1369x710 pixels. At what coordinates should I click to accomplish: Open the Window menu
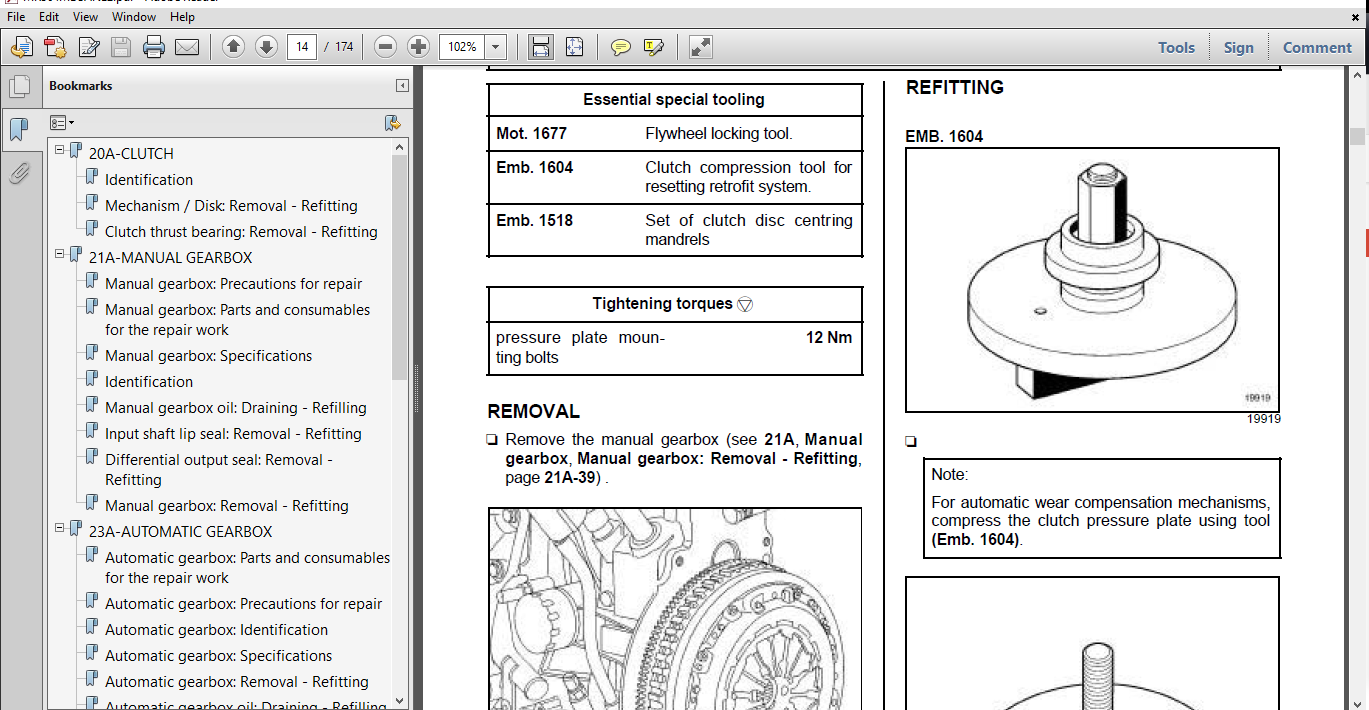[133, 17]
